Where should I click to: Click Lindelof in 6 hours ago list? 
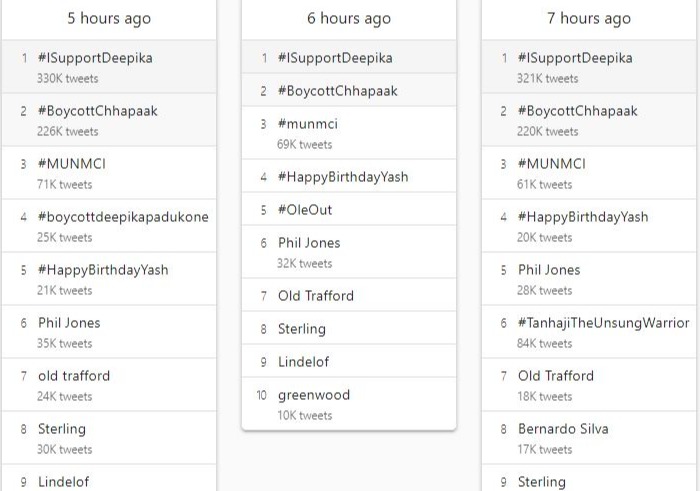[x=303, y=362]
